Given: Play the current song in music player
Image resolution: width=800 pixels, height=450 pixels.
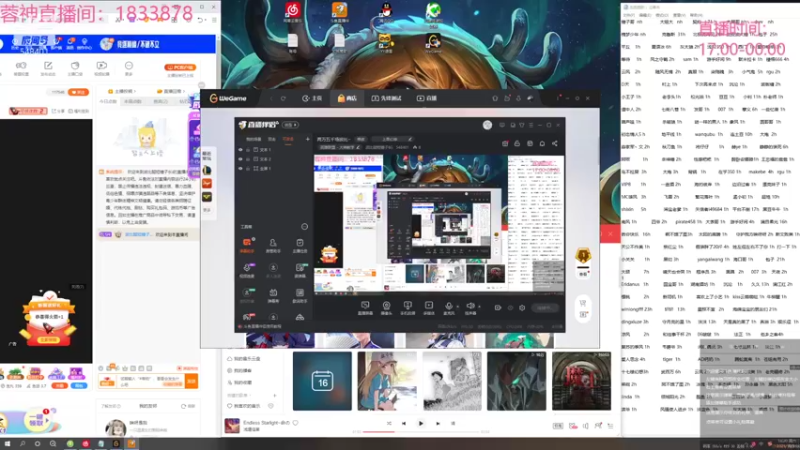Looking at the screenshot, I should [421, 423].
